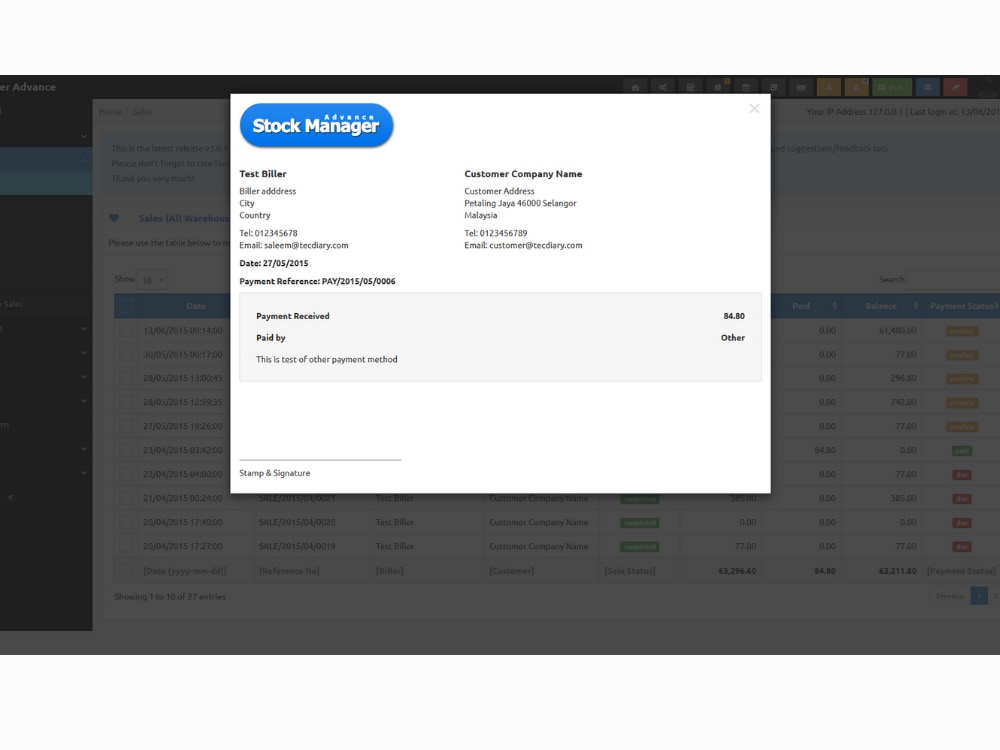Open the home dashboard icon in top bar
This screenshot has width=1000, height=750.
point(635,87)
